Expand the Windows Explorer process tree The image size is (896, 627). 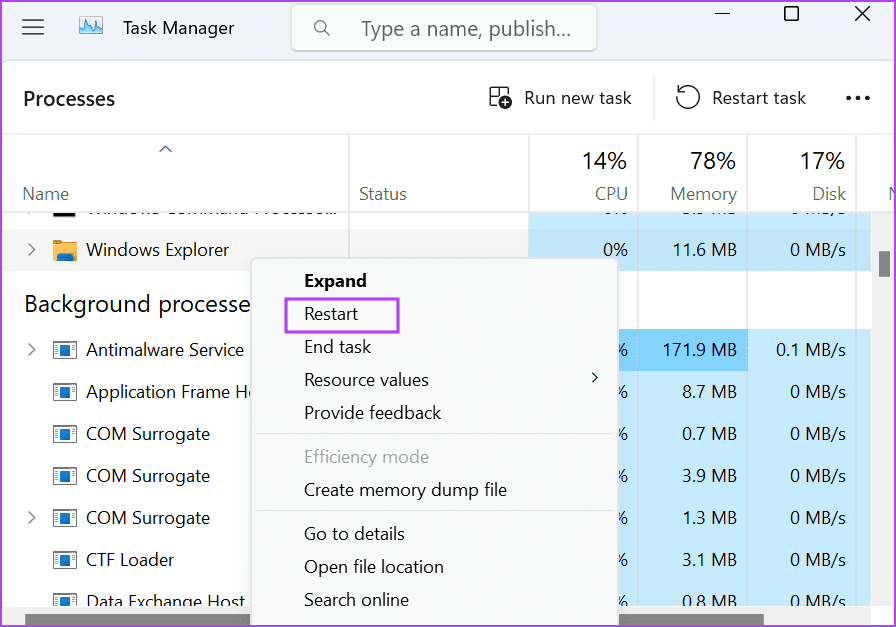[31, 251]
